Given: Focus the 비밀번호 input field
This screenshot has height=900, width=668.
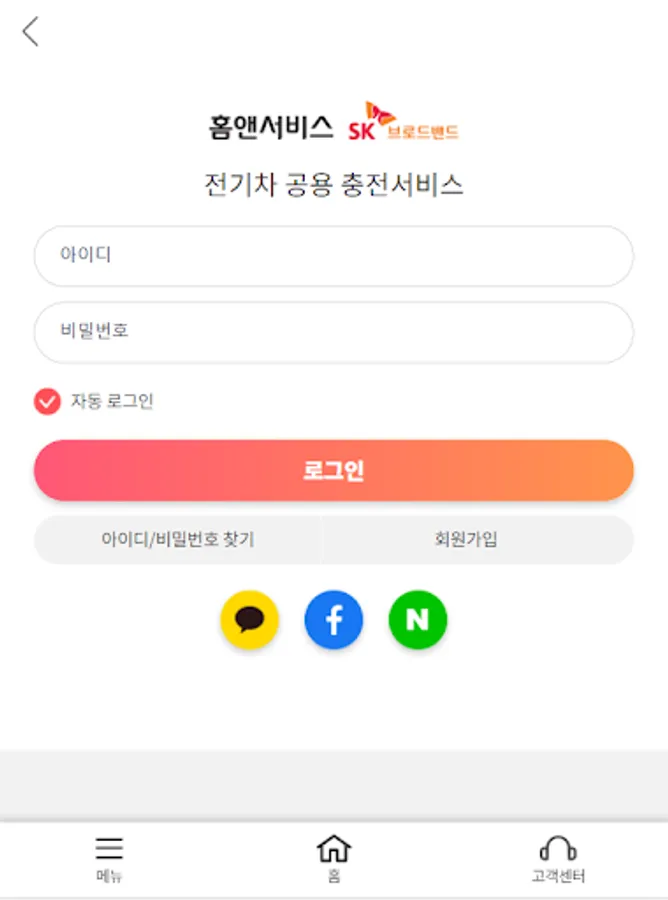Looking at the screenshot, I should pos(334,332).
